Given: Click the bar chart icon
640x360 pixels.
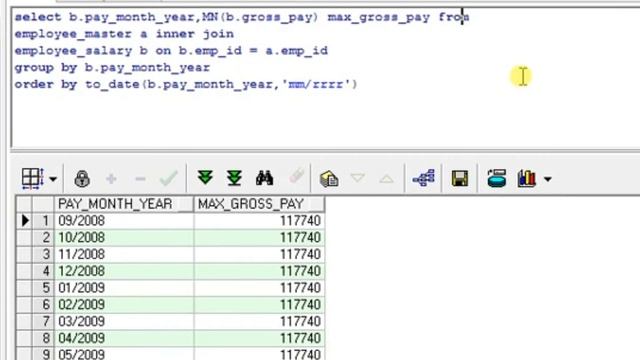Looking at the screenshot, I should (527, 178).
